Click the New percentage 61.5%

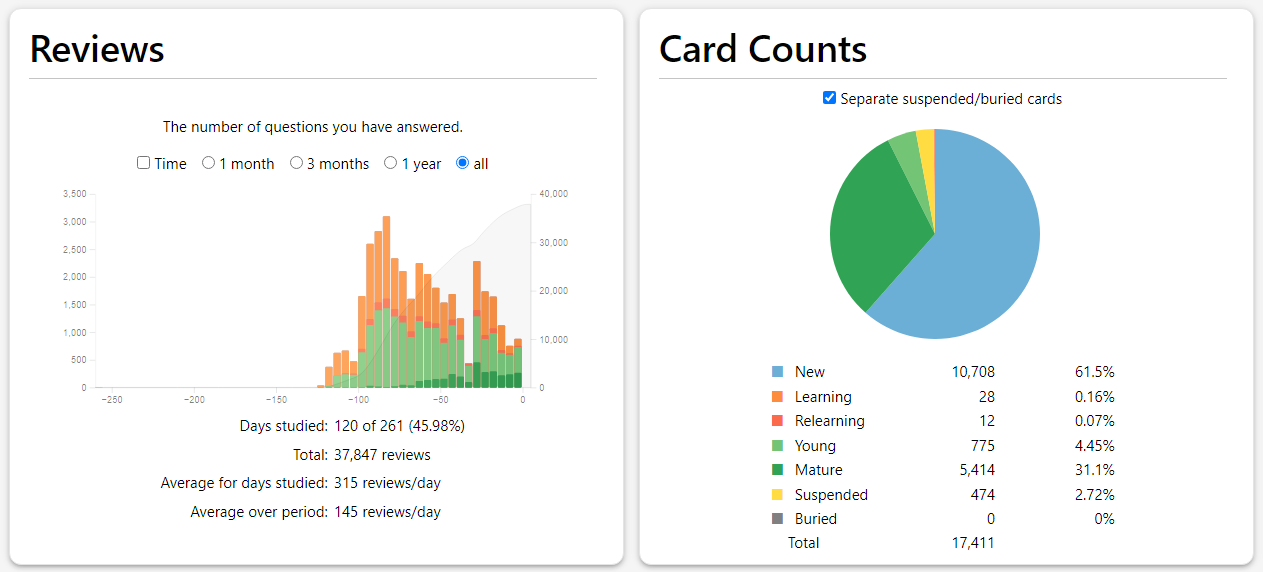click(1095, 372)
